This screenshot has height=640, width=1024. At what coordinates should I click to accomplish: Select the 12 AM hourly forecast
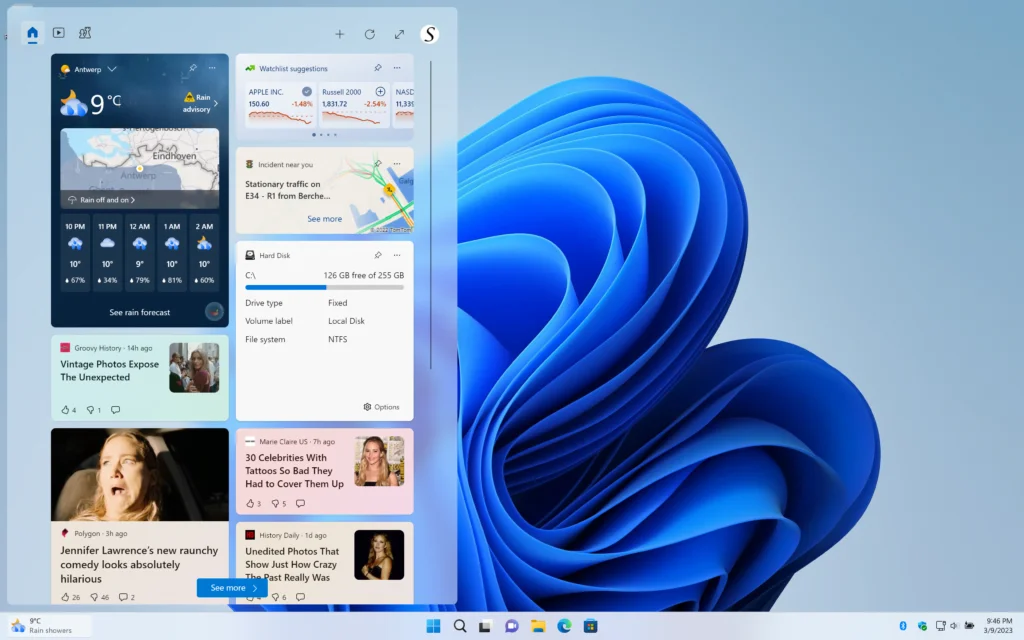click(x=140, y=253)
